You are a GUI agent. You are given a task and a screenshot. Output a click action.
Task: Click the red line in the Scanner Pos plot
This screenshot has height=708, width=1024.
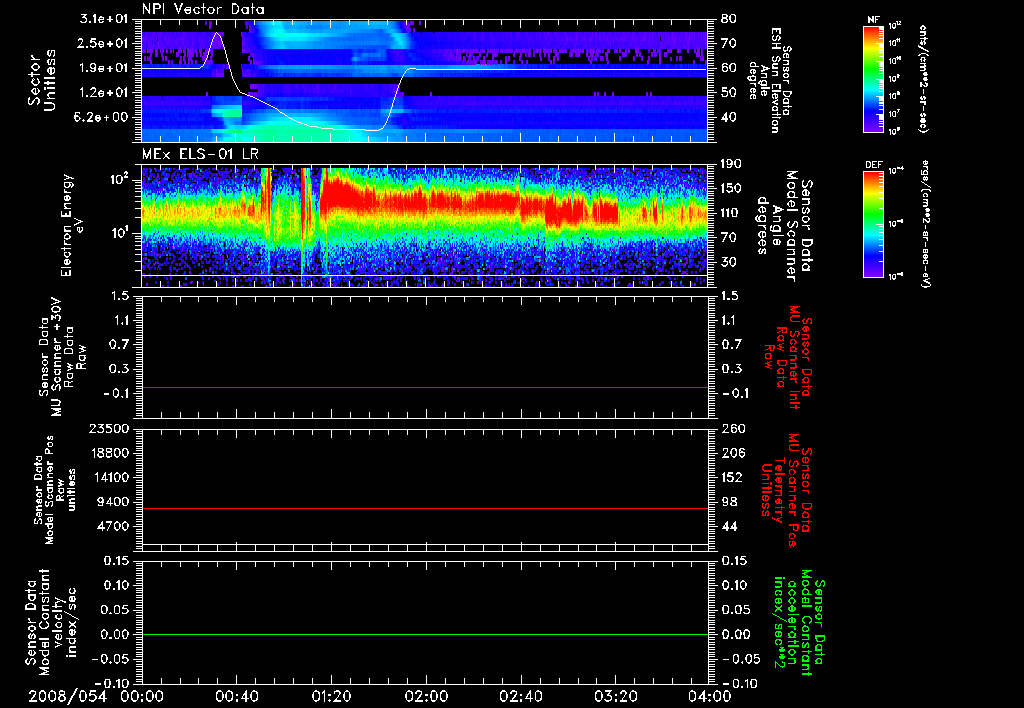(x=425, y=508)
